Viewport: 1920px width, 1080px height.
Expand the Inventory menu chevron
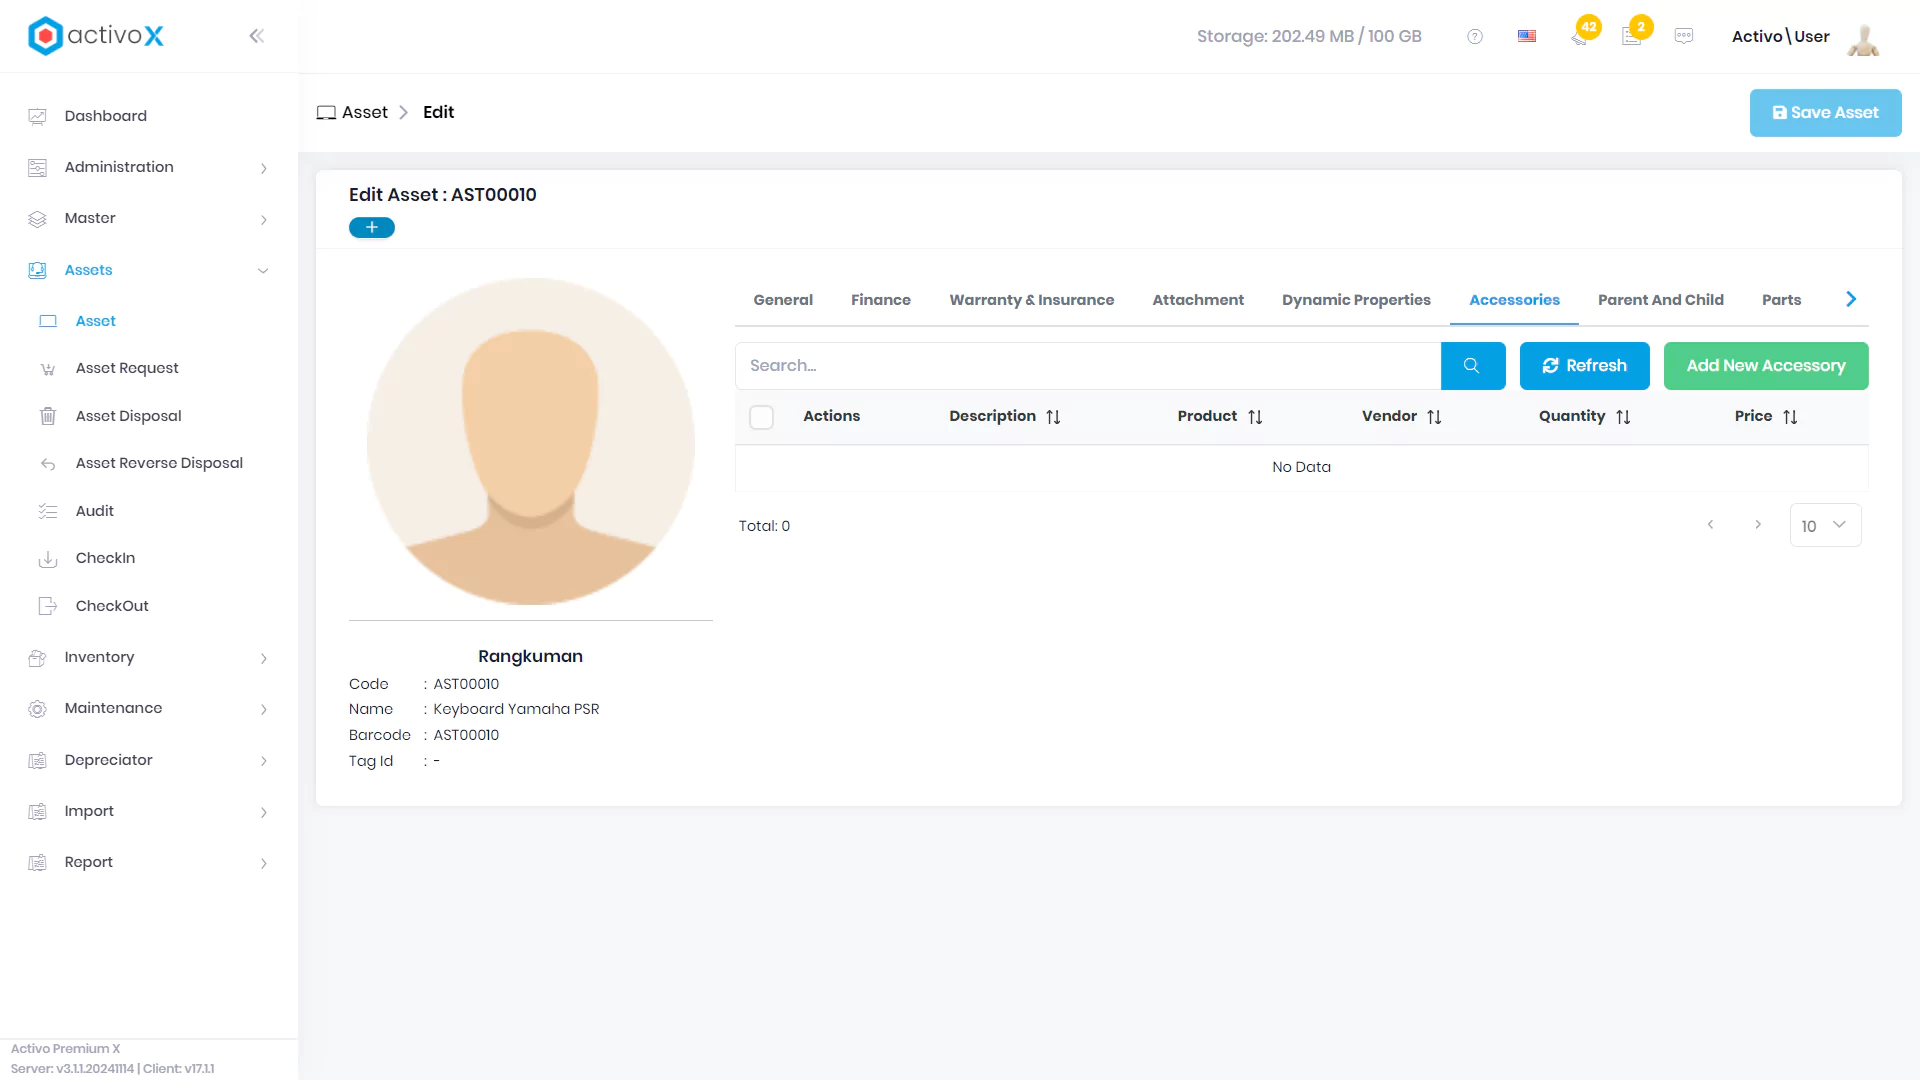coord(264,658)
